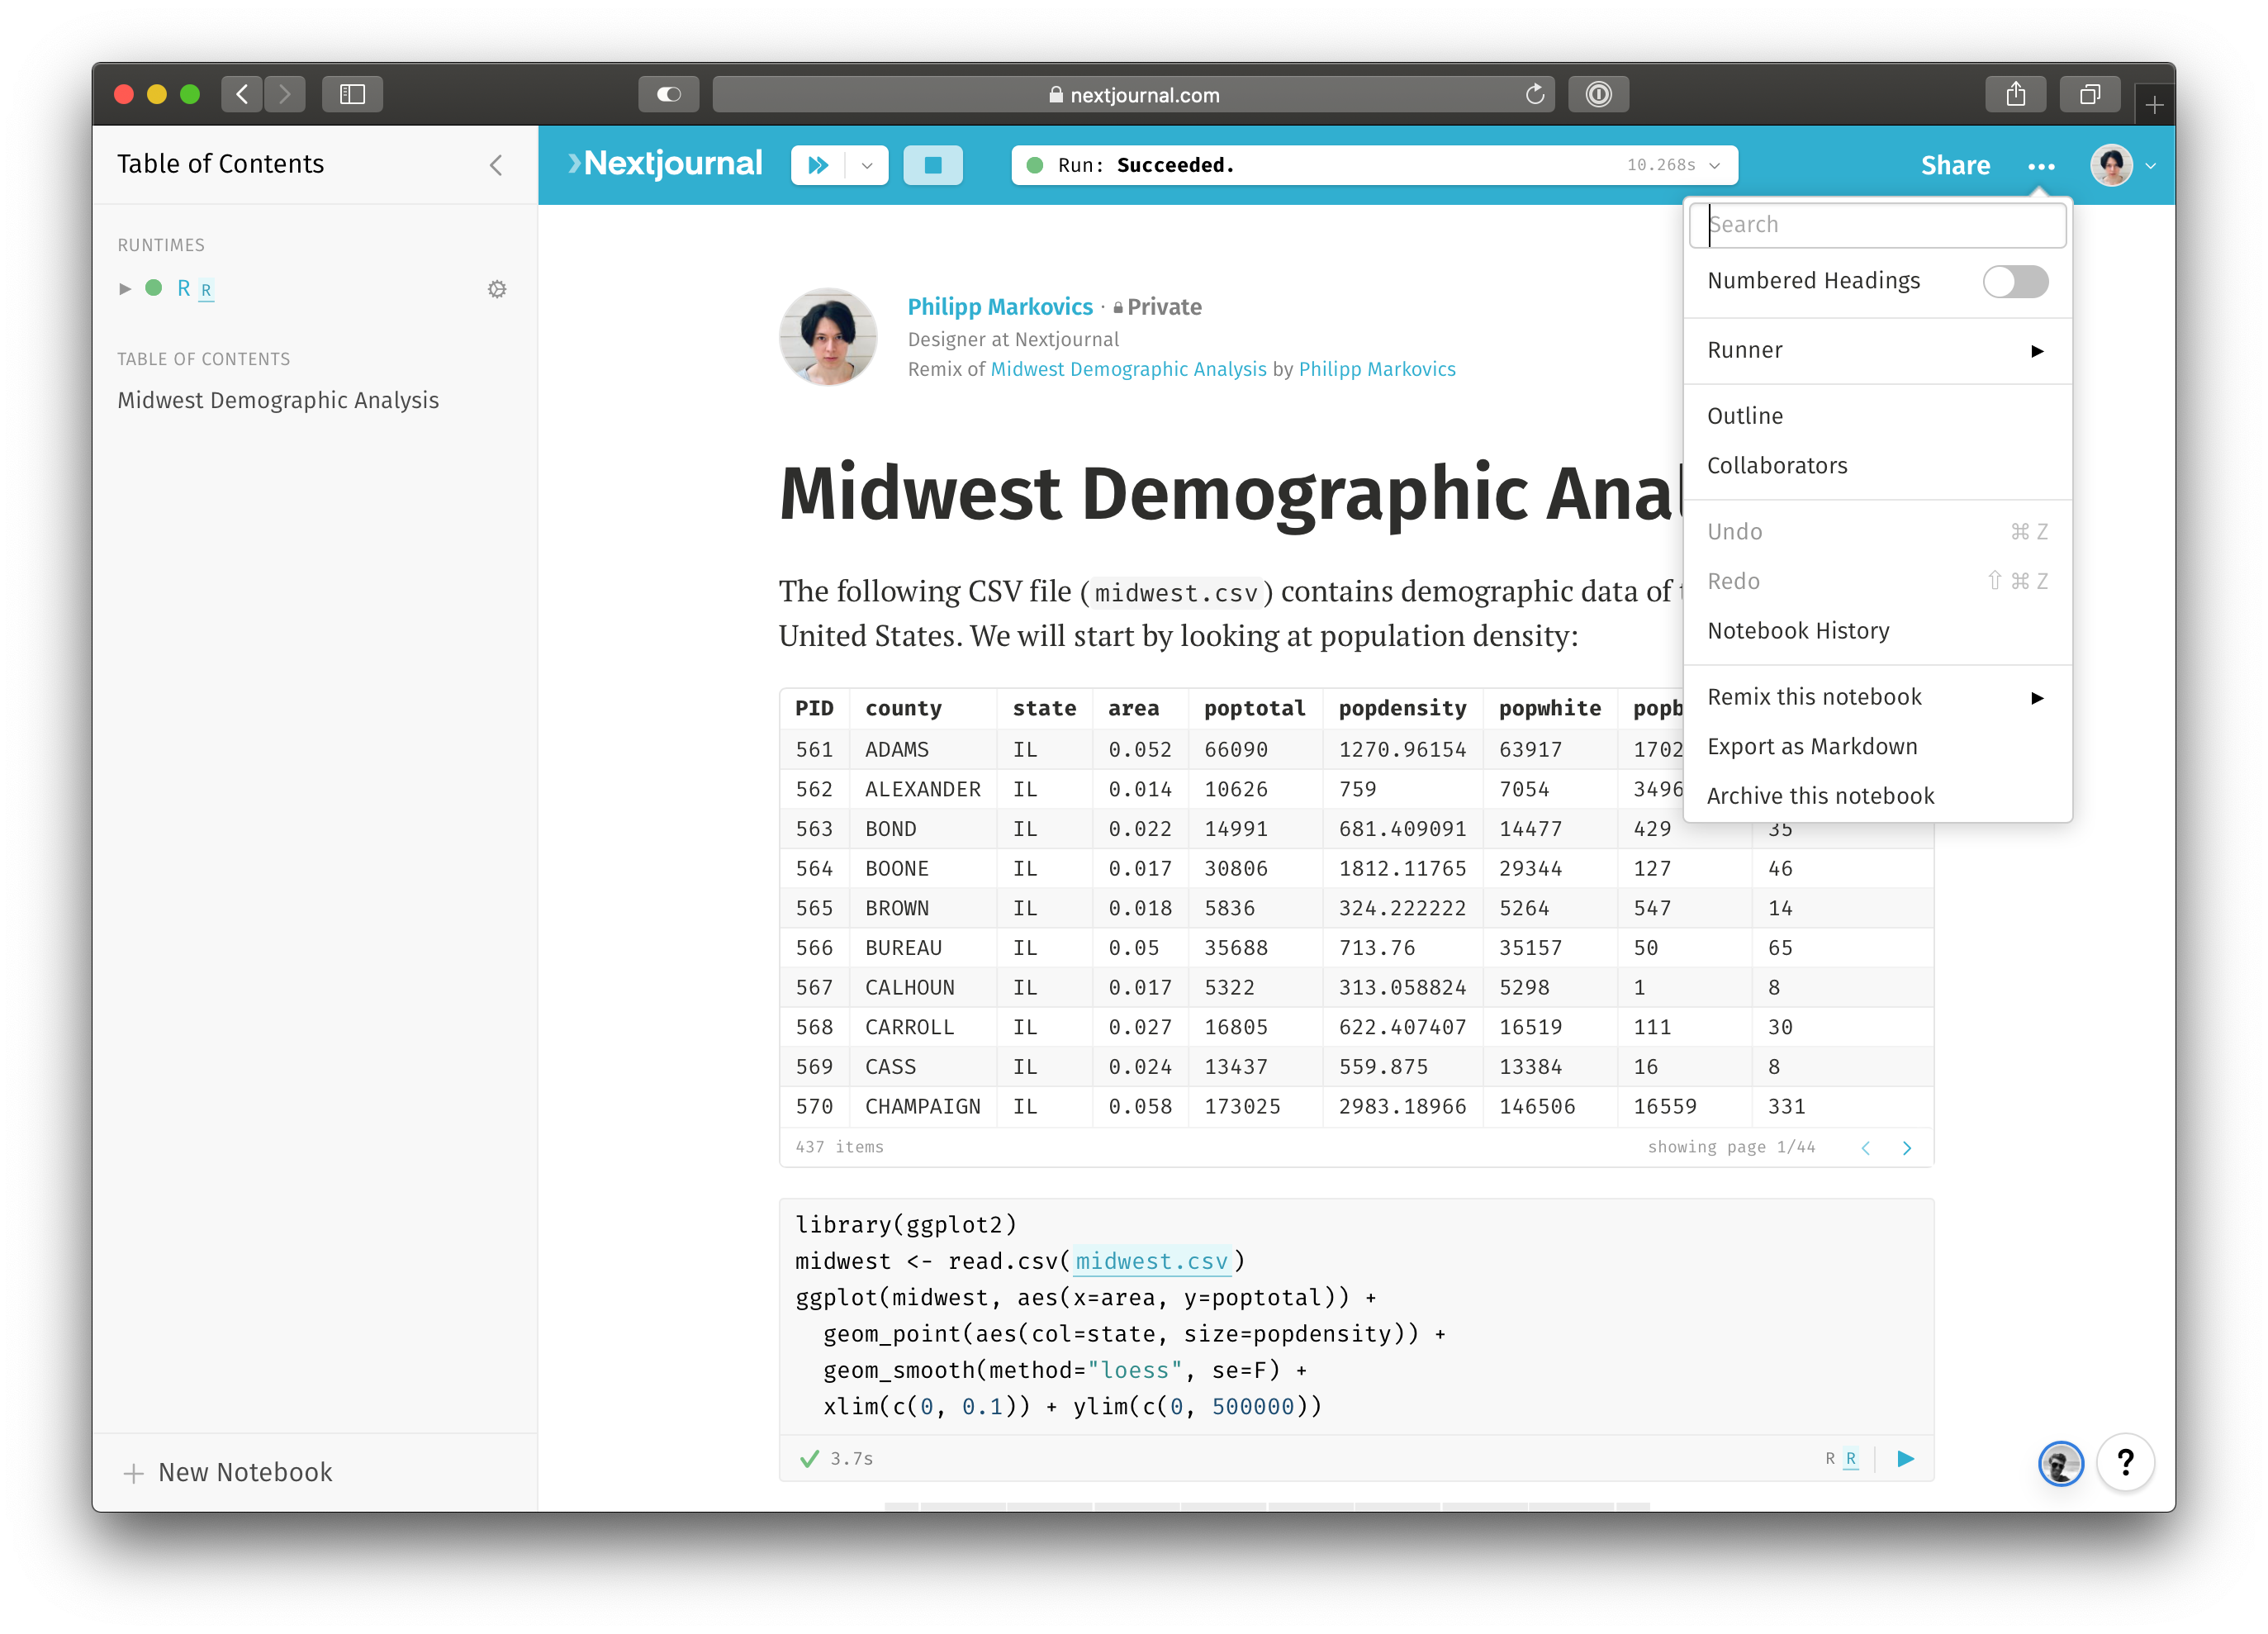Go to next table page arrow
Viewport: 2268px width, 1634px height.
[1906, 1148]
